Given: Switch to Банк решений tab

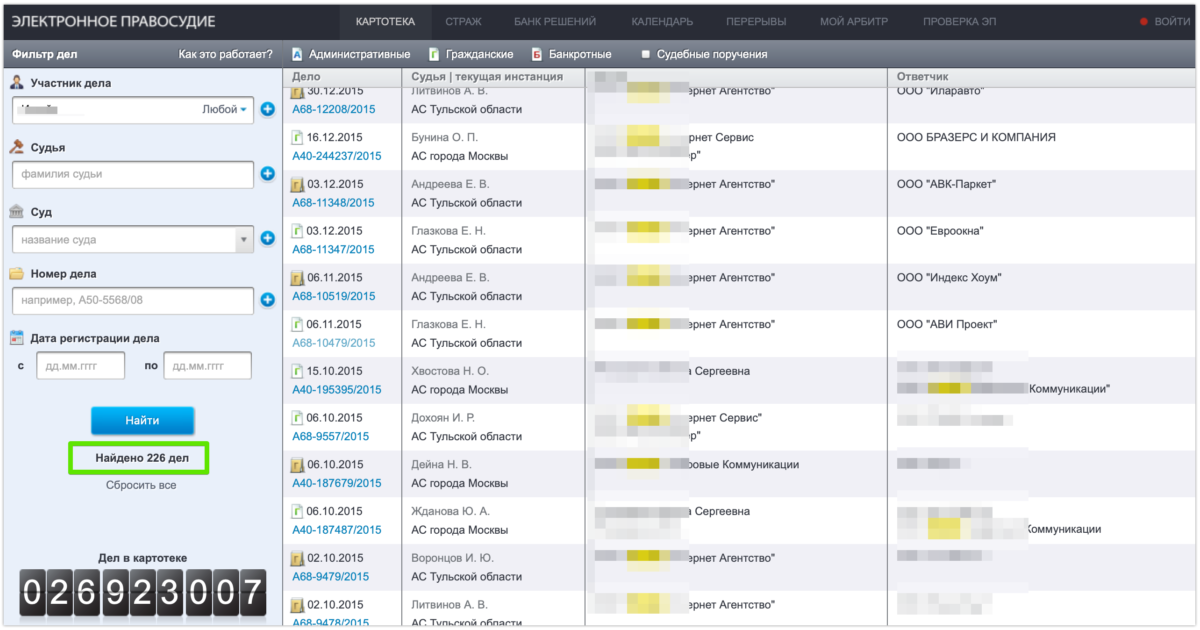Looking at the screenshot, I should 555,21.
